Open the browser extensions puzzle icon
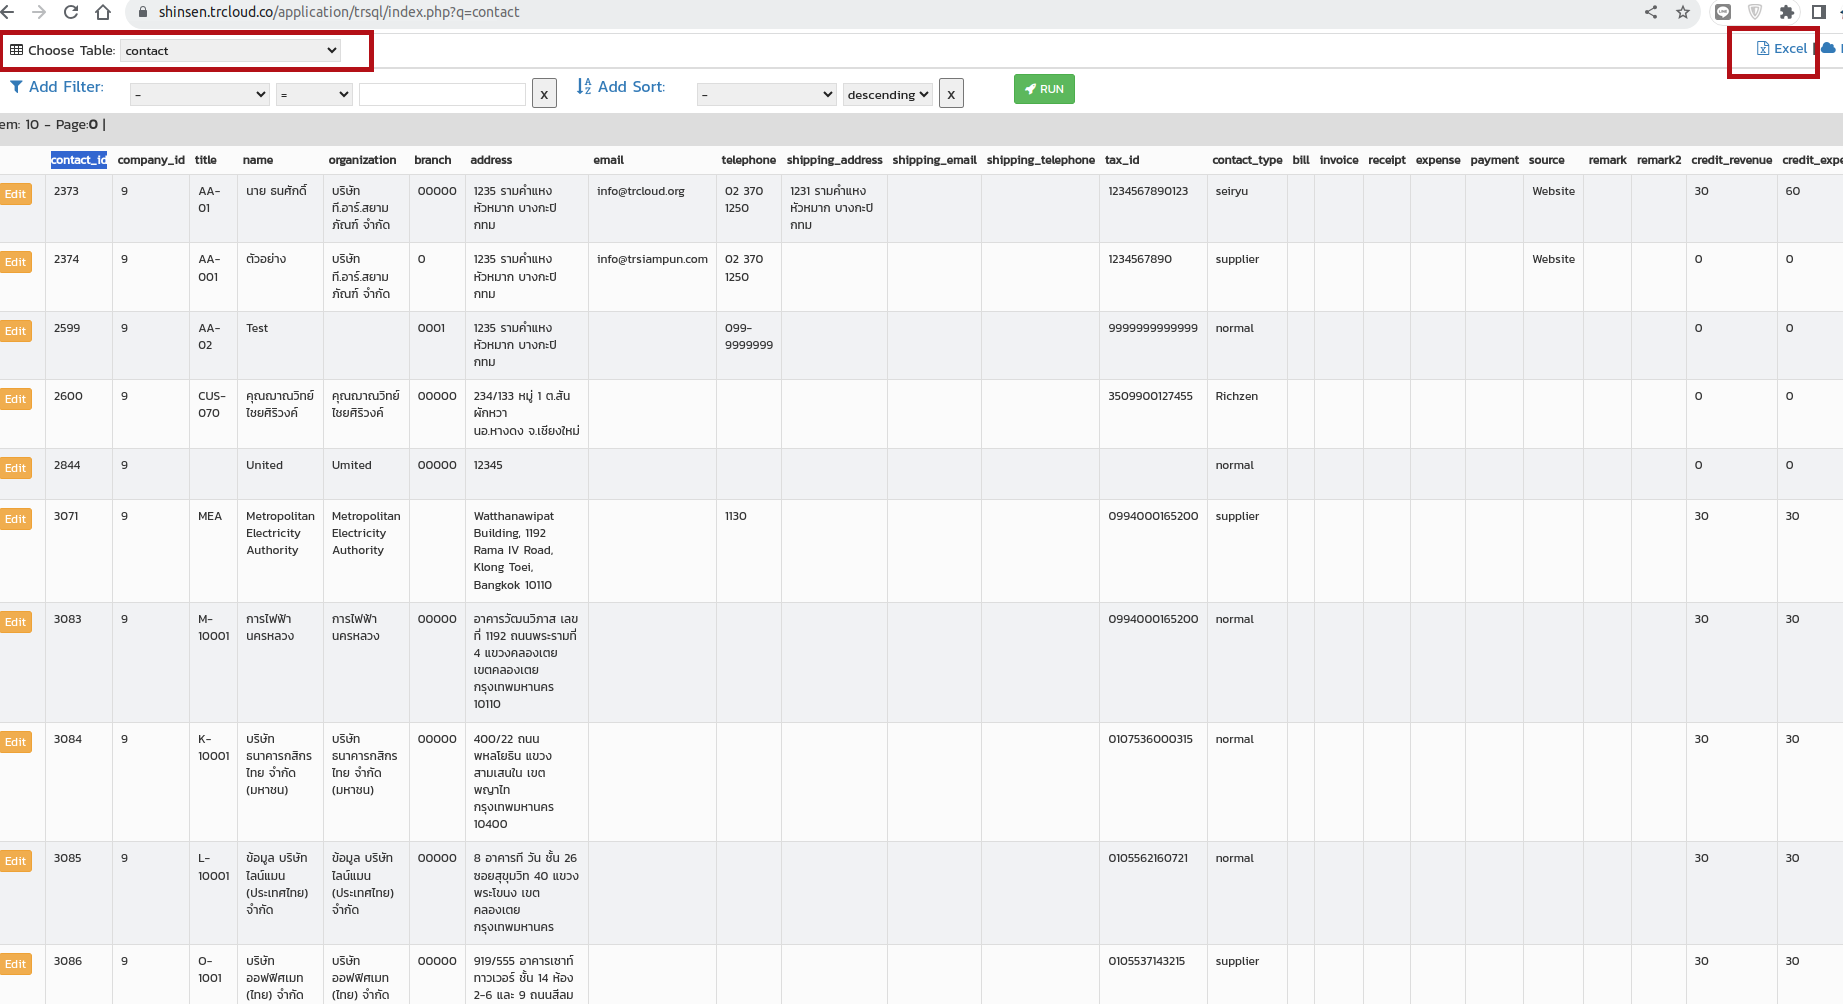This screenshot has height=1004, width=1843. coord(1787,12)
